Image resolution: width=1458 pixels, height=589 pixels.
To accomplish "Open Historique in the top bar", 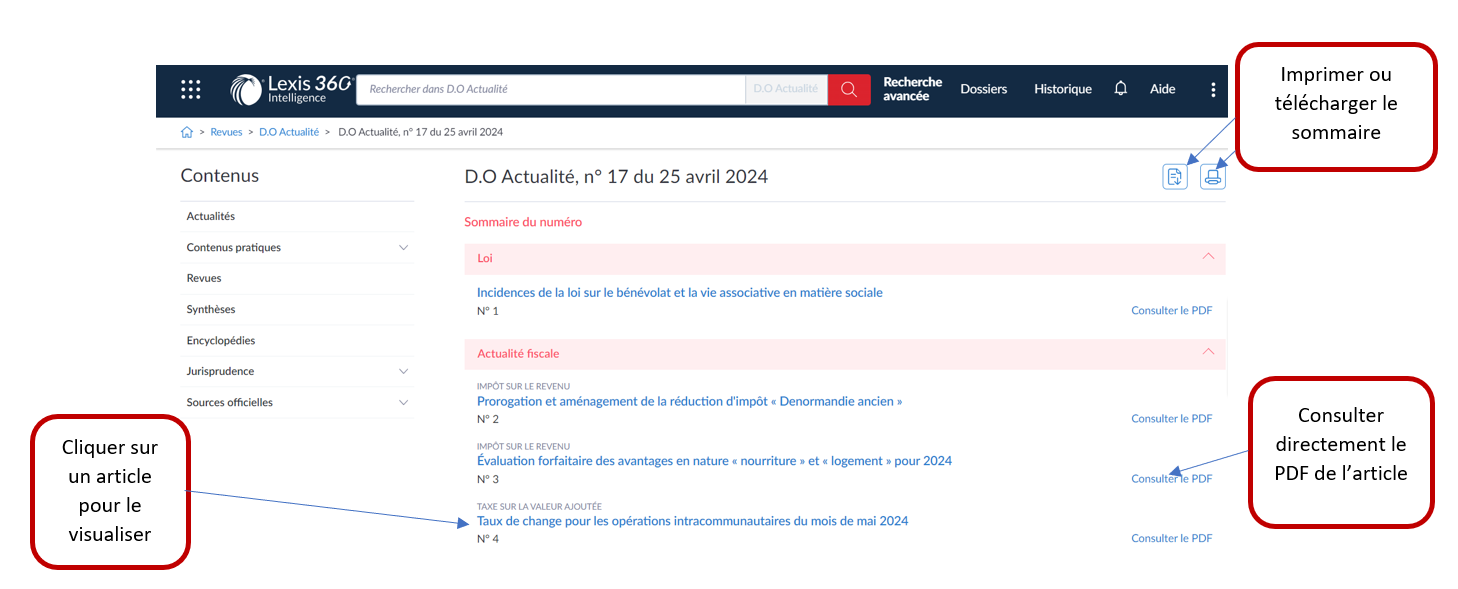I will pos(1063,89).
